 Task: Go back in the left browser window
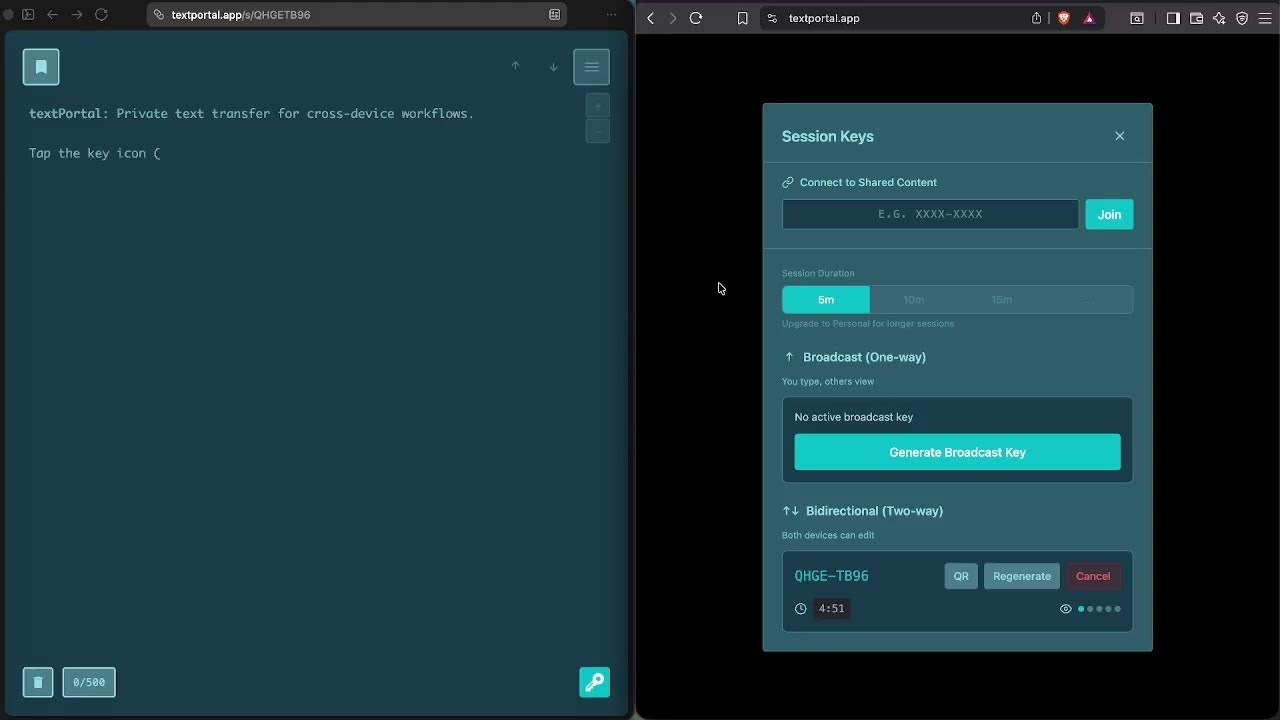[x=52, y=15]
